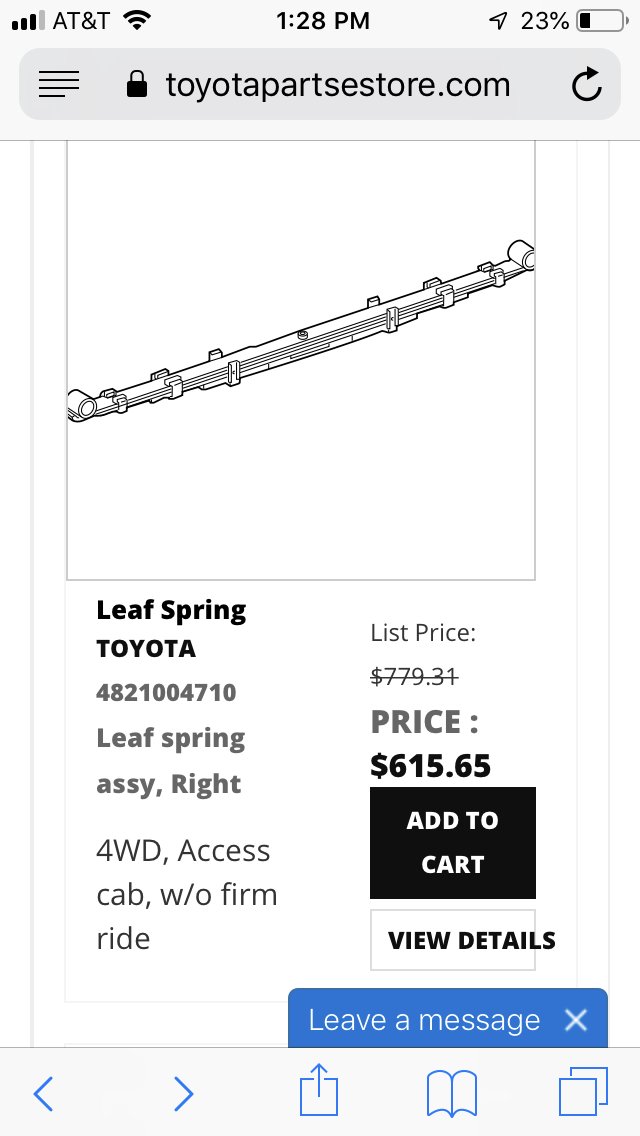Image resolution: width=640 pixels, height=1136 pixels.
Task: Tap the Leaf spring assy, Right text
Action: click(170, 761)
